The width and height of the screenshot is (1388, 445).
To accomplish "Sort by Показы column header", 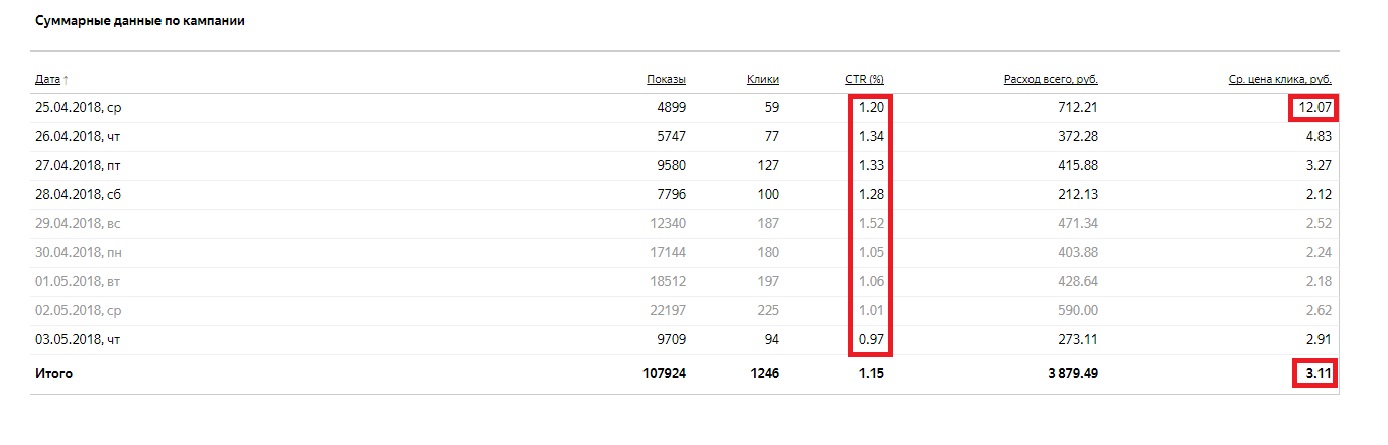I will [x=666, y=80].
